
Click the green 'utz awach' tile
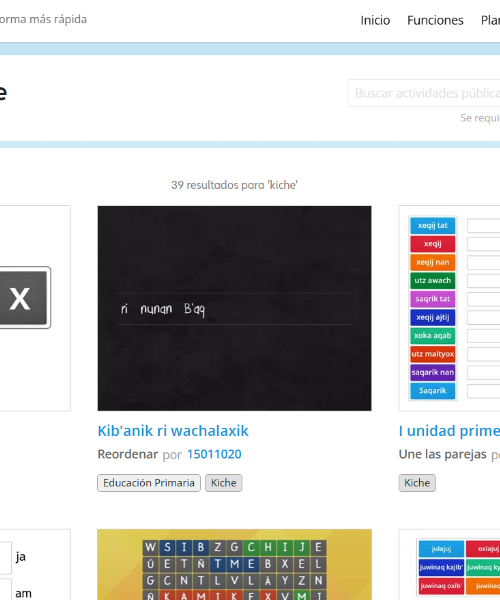(433, 280)
